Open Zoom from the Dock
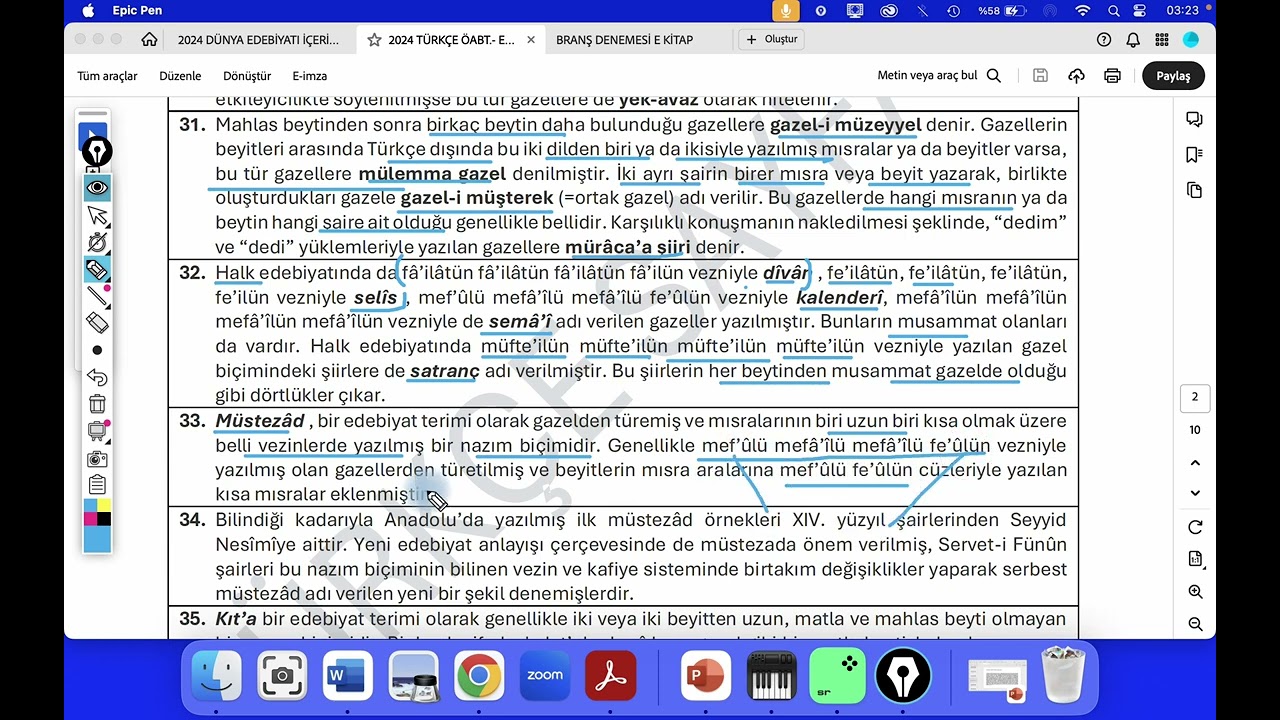 pos(545,676)
